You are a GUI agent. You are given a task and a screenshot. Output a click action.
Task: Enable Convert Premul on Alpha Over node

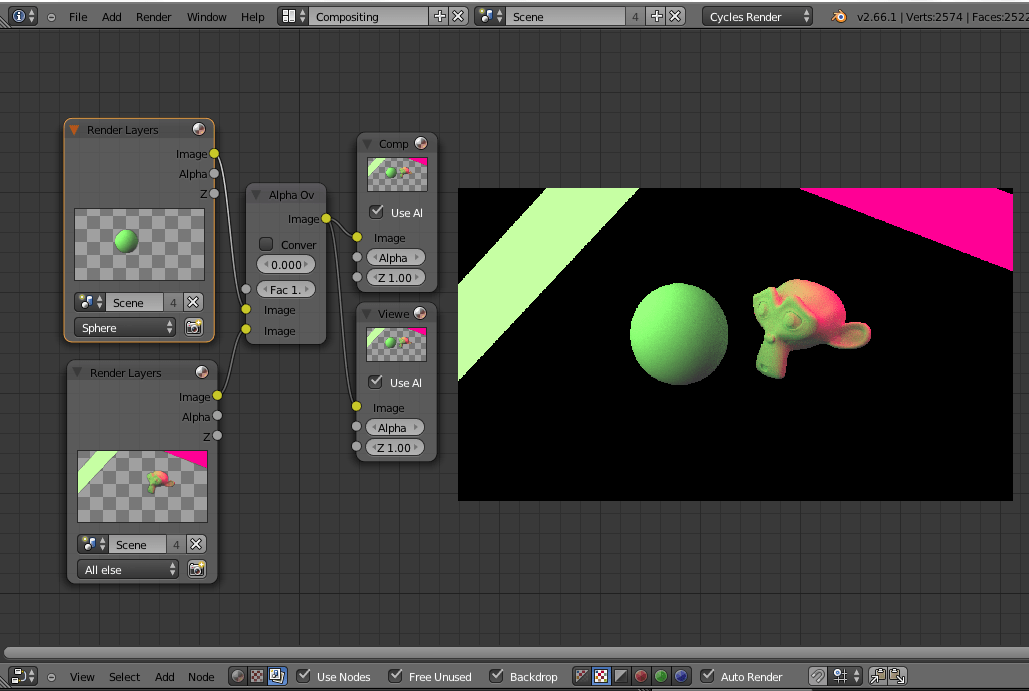click(x=266, y=244)
